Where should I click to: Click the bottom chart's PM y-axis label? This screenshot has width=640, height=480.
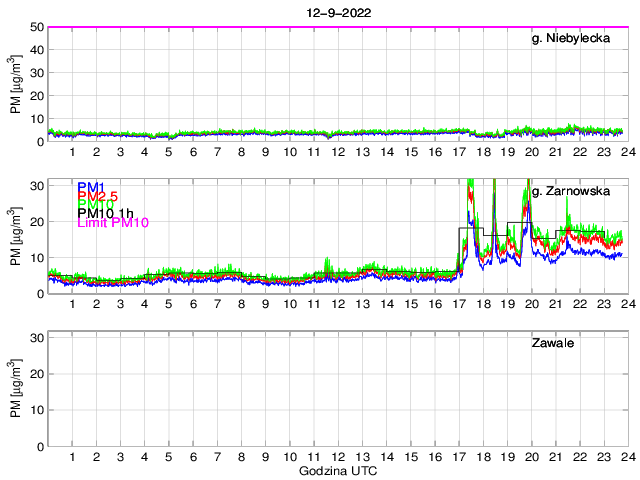16,390
